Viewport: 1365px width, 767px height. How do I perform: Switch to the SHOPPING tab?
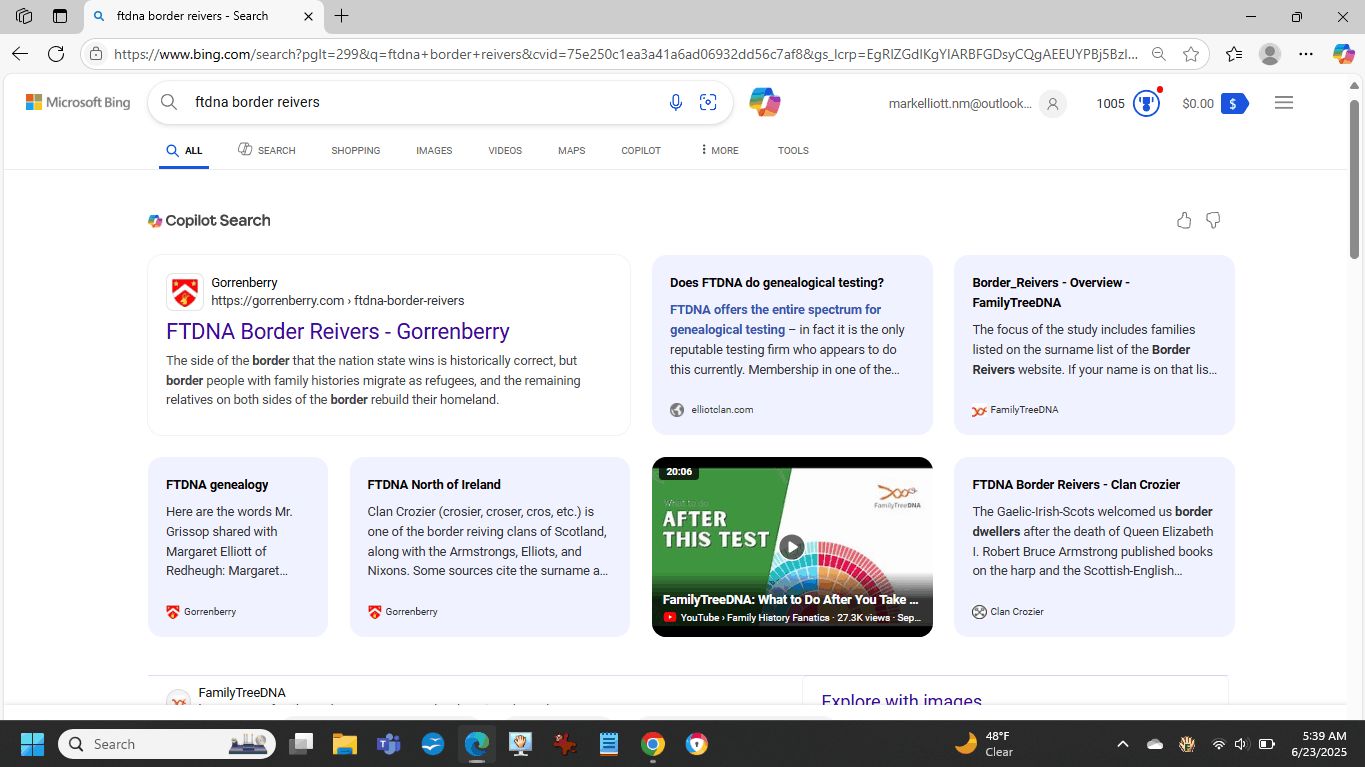click(356, 150)
